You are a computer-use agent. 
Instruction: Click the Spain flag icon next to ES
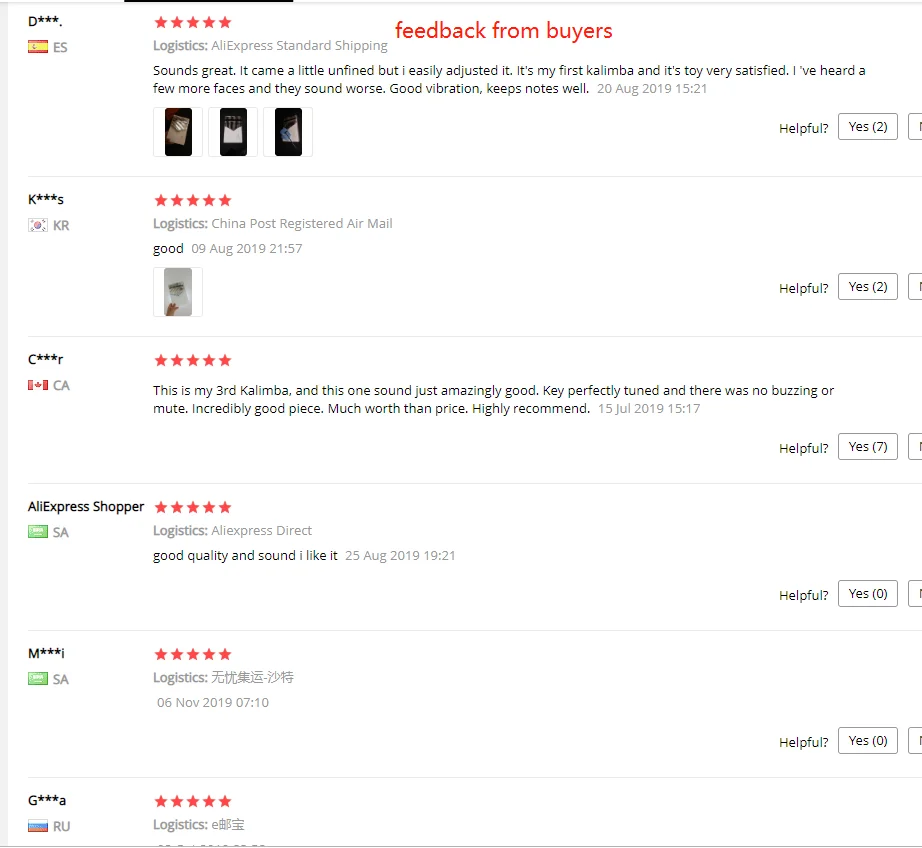pyautogui.click(x=38, y=47)
